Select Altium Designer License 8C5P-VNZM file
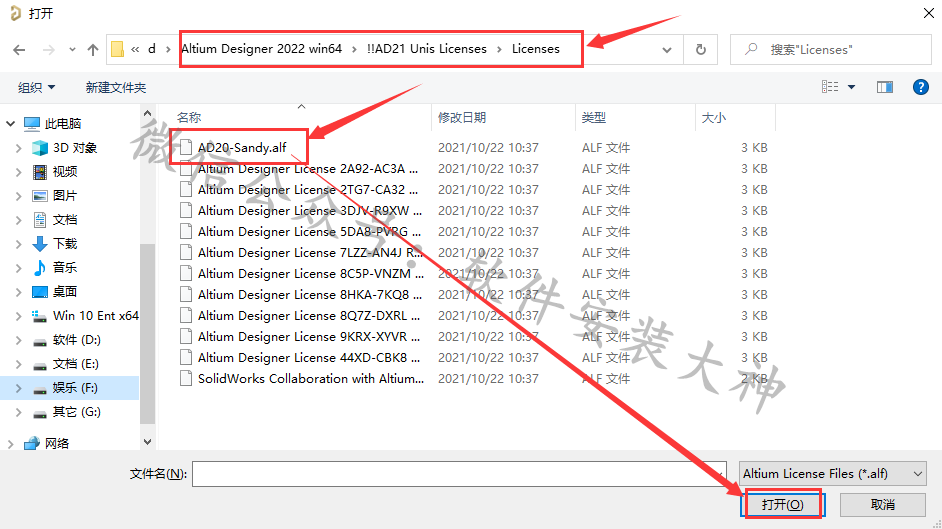The height and width of the screenshot is (529, 942). click(311, 274)
